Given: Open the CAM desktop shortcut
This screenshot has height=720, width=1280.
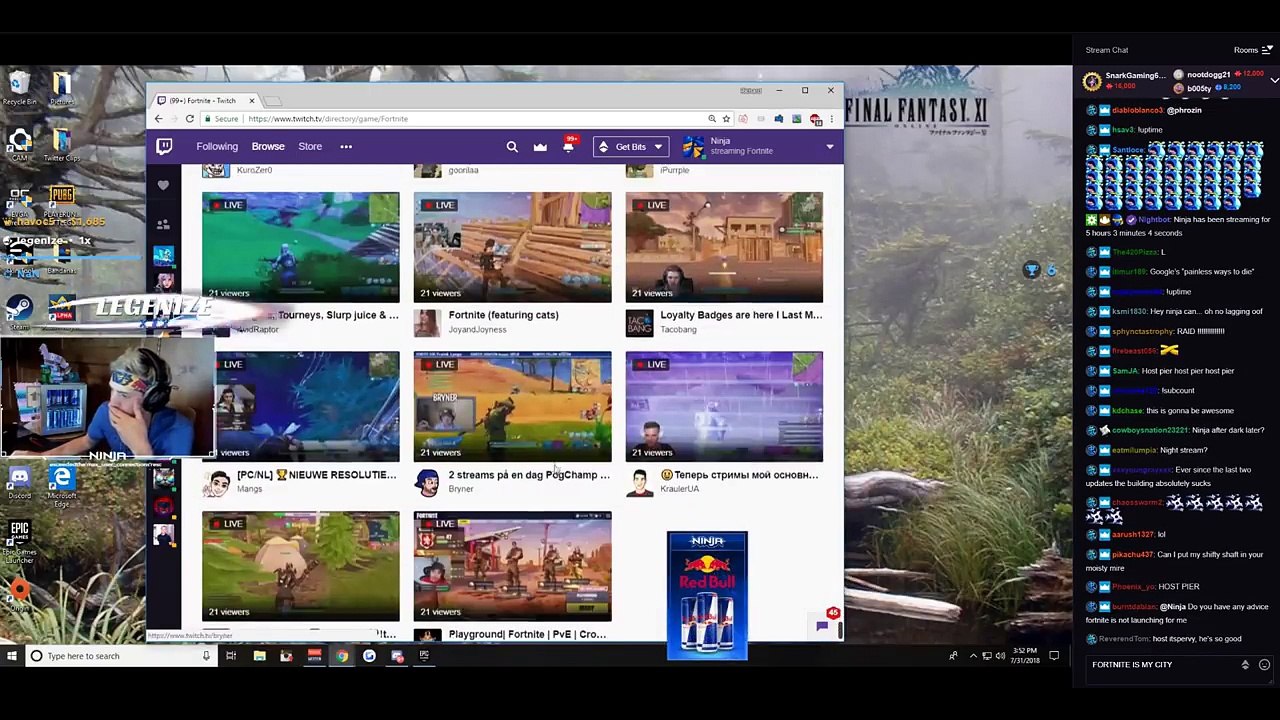Looking at the screenshot, I should click(x=20, y=145).
